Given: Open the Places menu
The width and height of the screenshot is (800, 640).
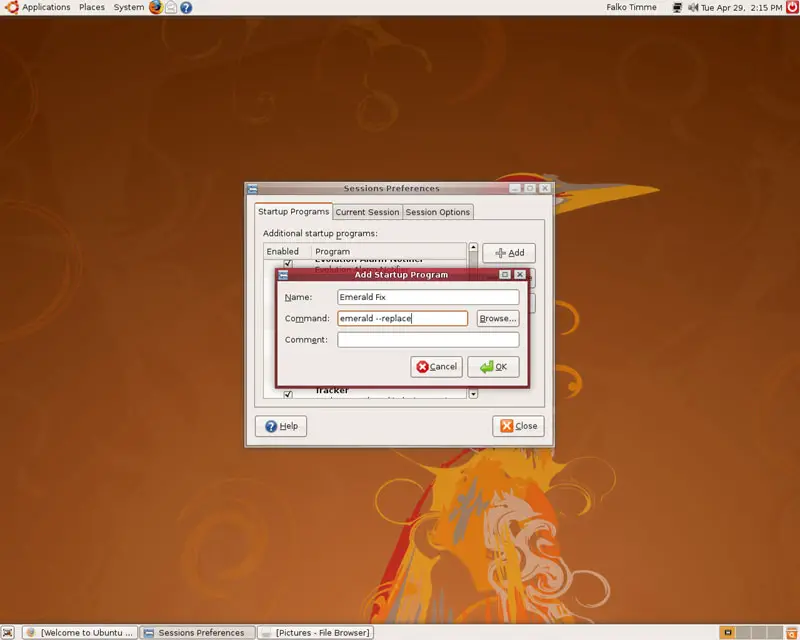Looking at the screenshot, I should pos(92,7).
